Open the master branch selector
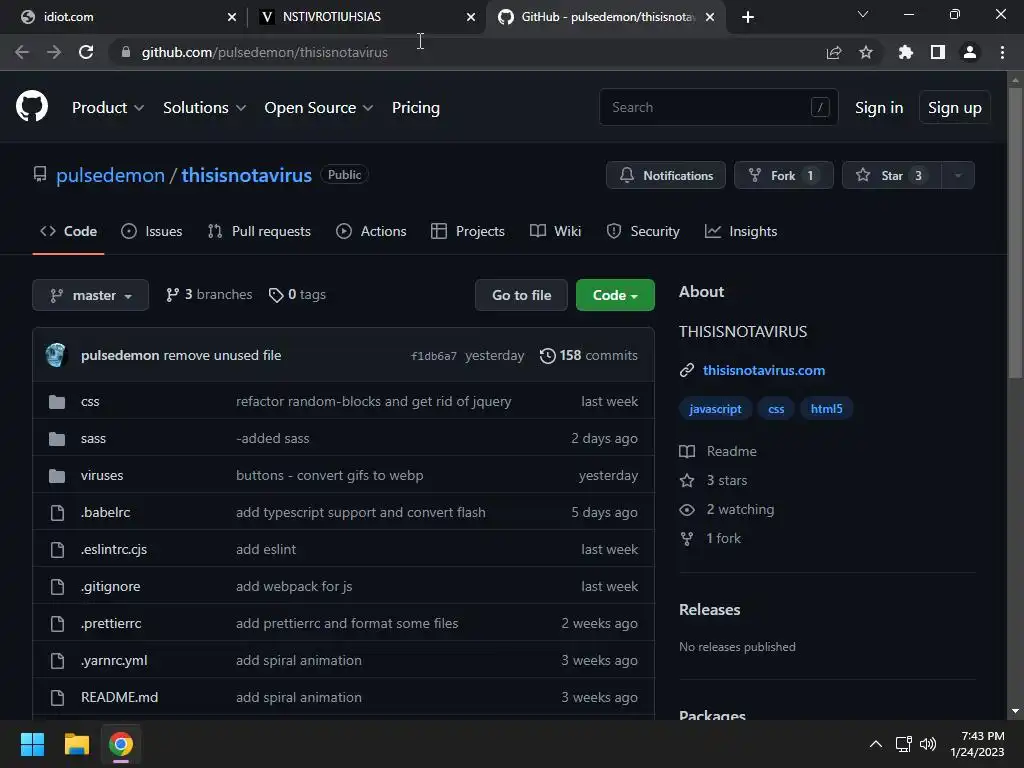Viewport: 1024px width, 768px height. [91, 295]
